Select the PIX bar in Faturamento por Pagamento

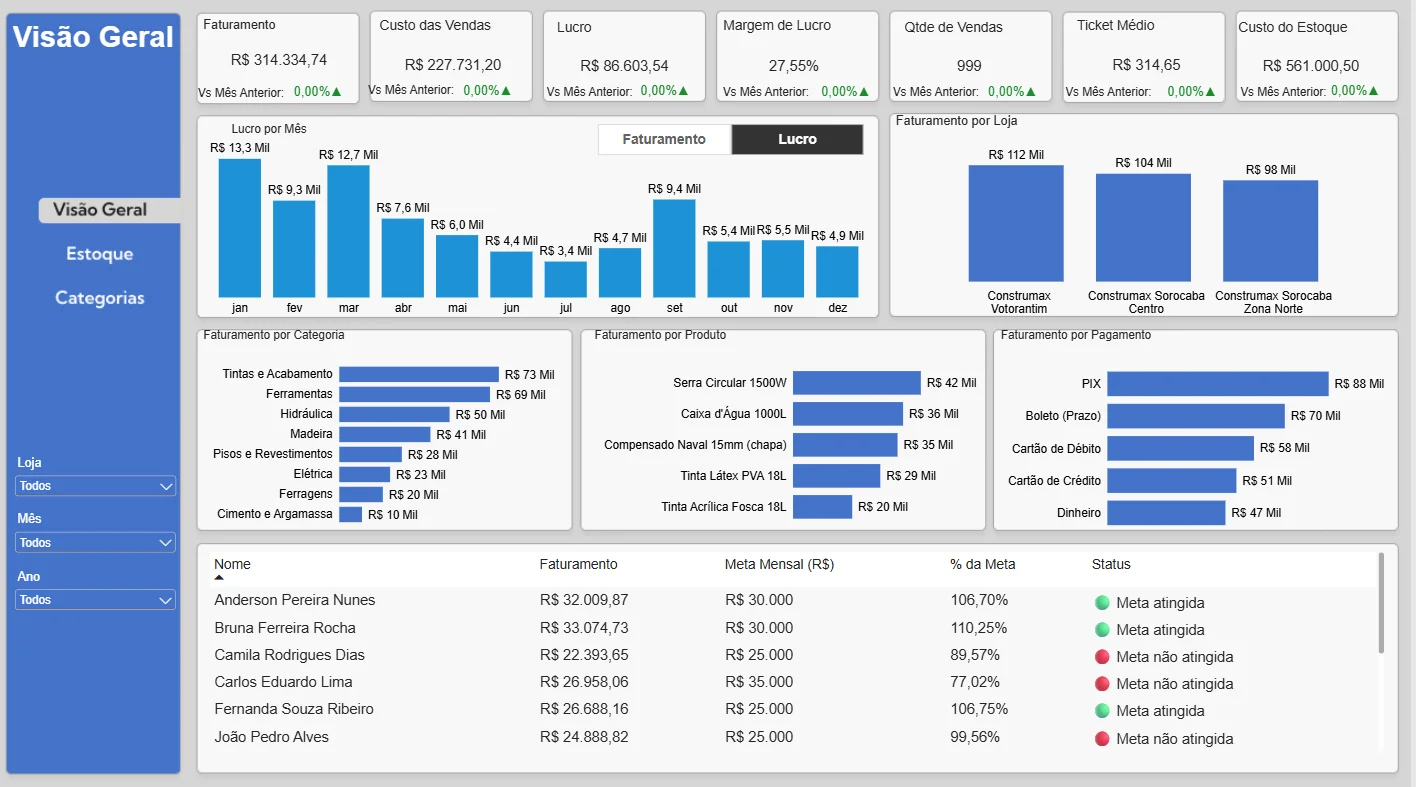tap(1218, 384)
